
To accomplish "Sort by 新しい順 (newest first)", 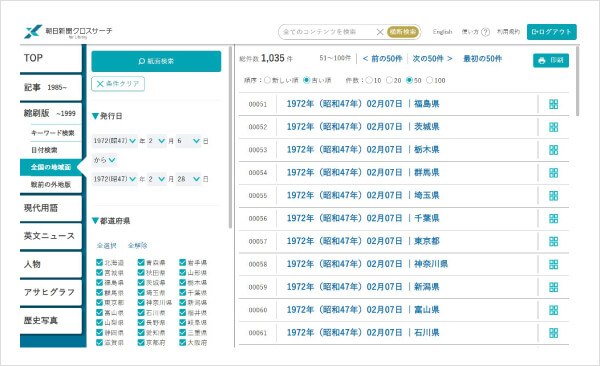I will pyautogui.click(x=267, y=80).
